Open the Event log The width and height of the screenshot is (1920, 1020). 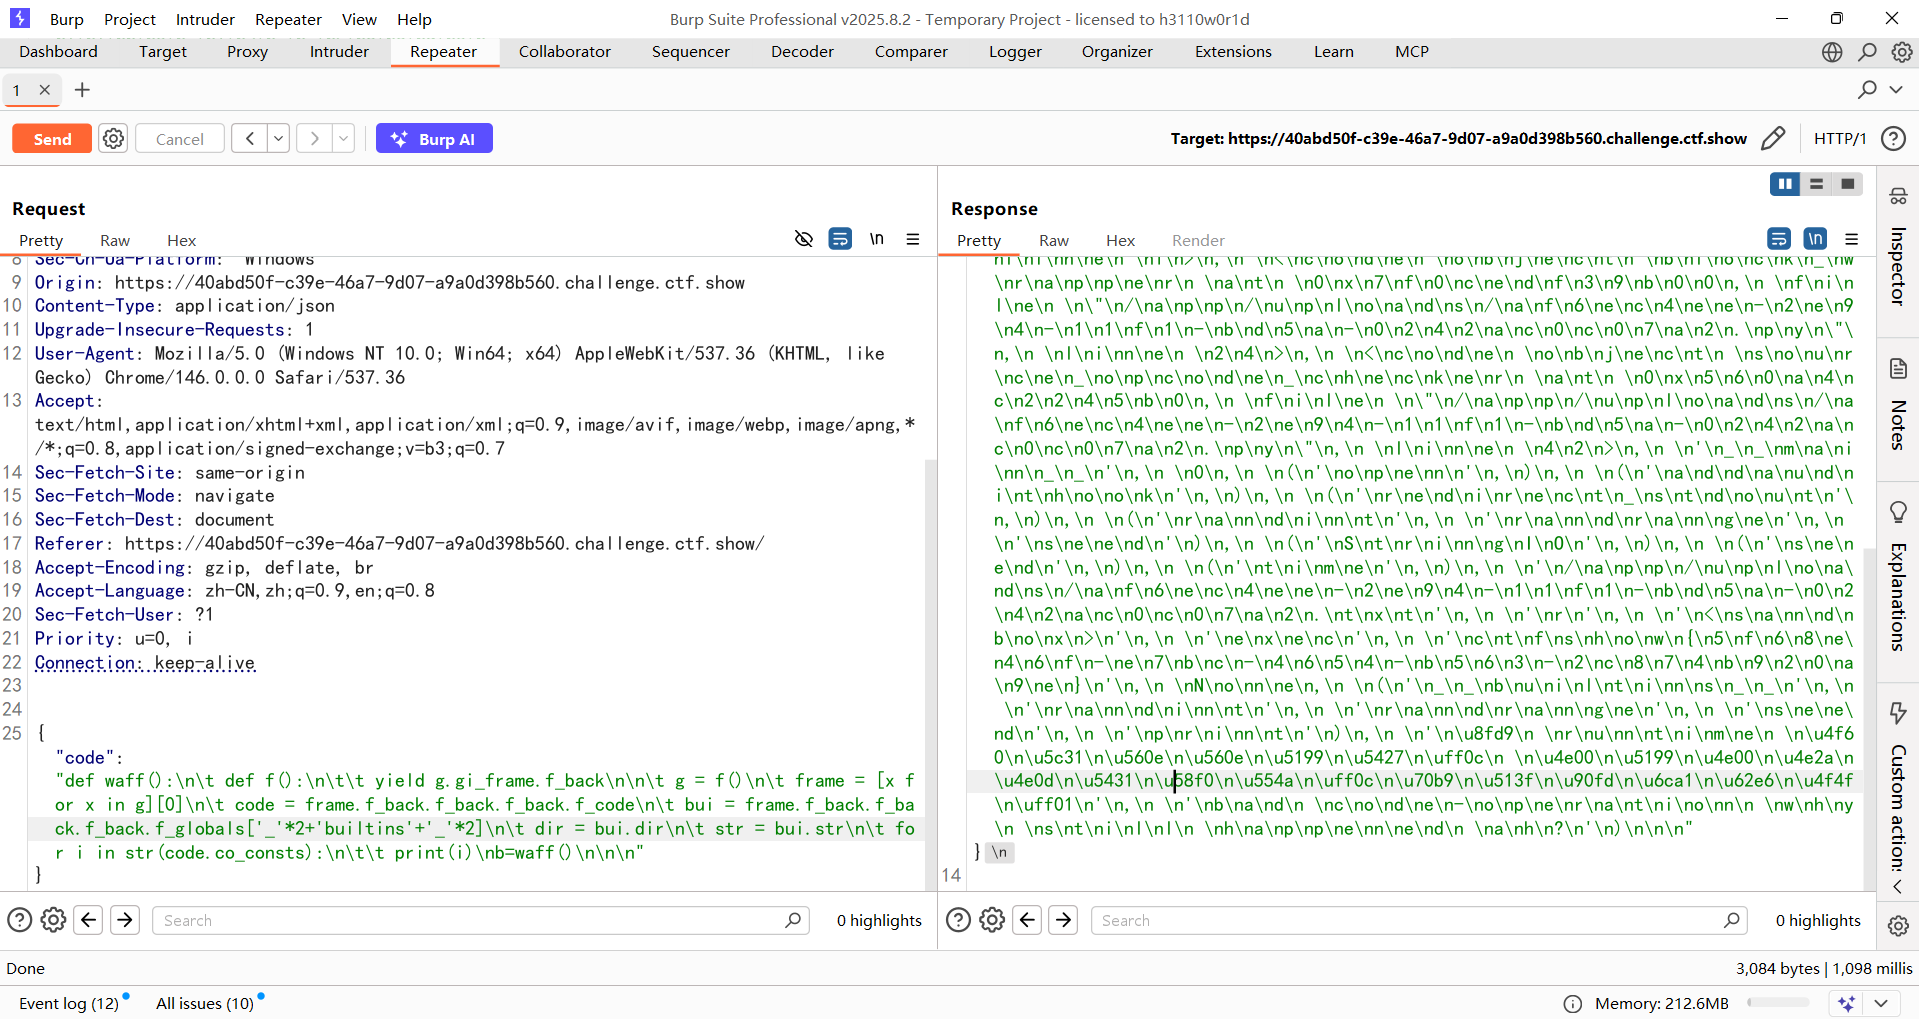(68, 1003)
